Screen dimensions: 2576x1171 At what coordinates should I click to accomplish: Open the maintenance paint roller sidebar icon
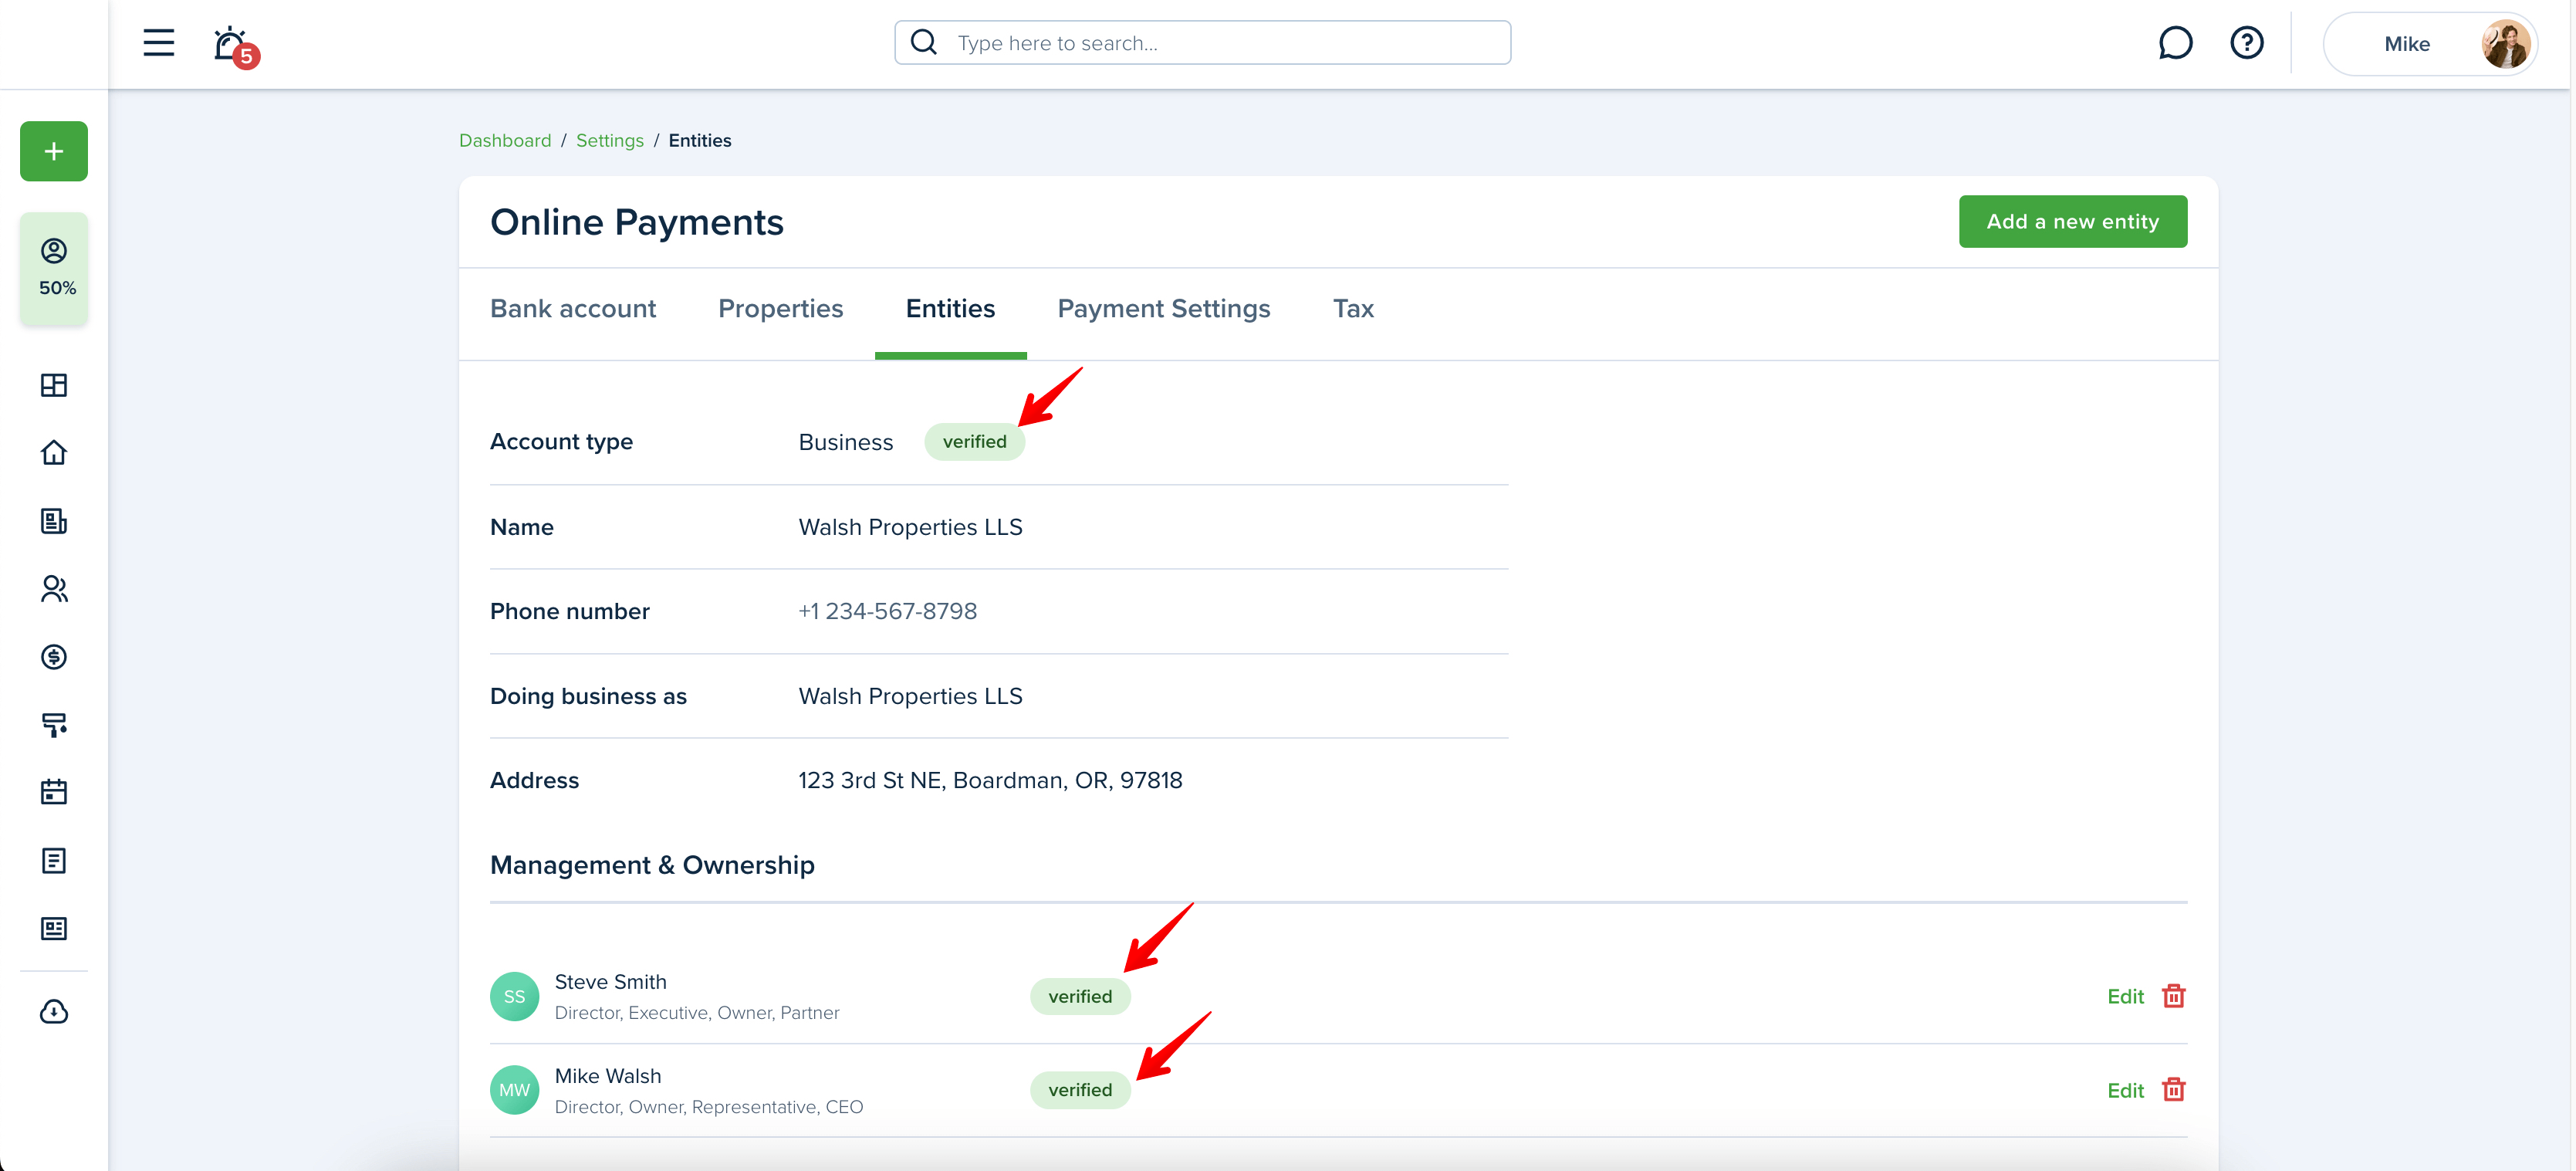[54, 725]
